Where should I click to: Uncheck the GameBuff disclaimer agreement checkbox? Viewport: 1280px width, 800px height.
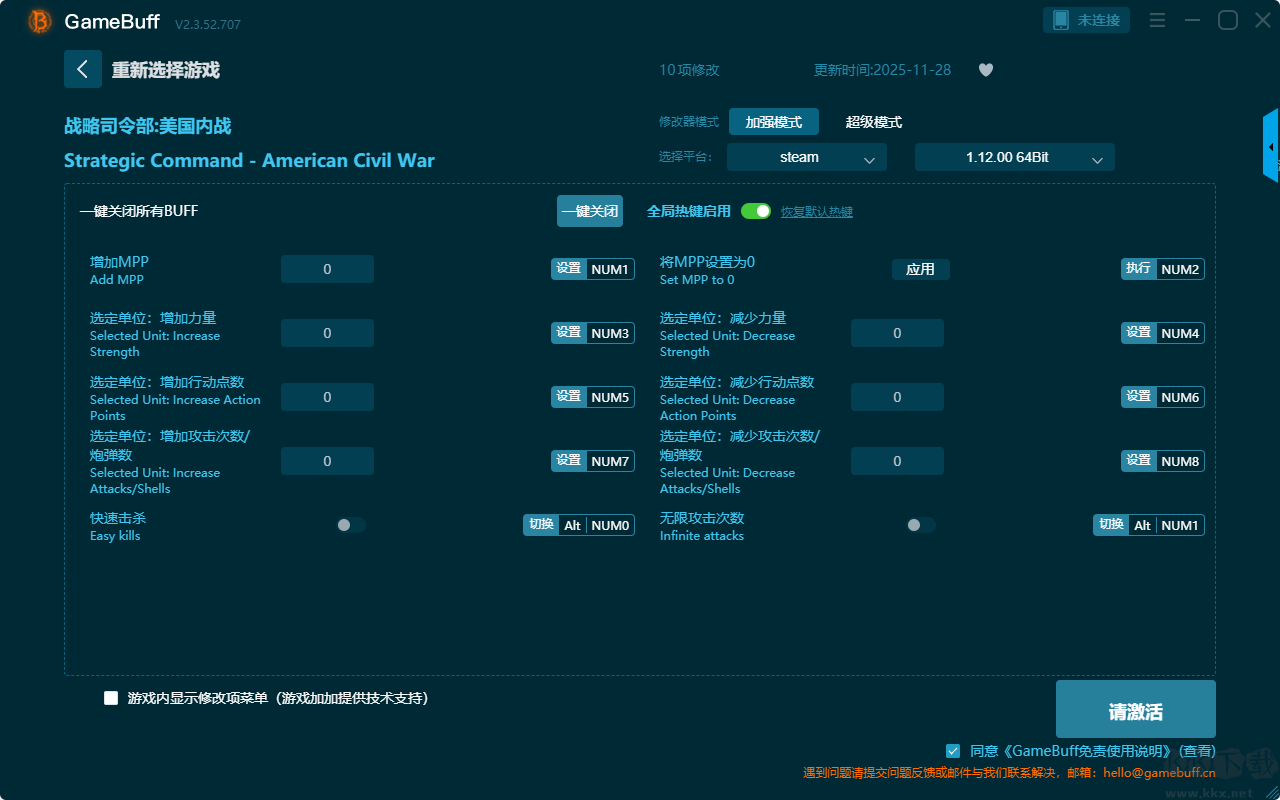(953, 750)
